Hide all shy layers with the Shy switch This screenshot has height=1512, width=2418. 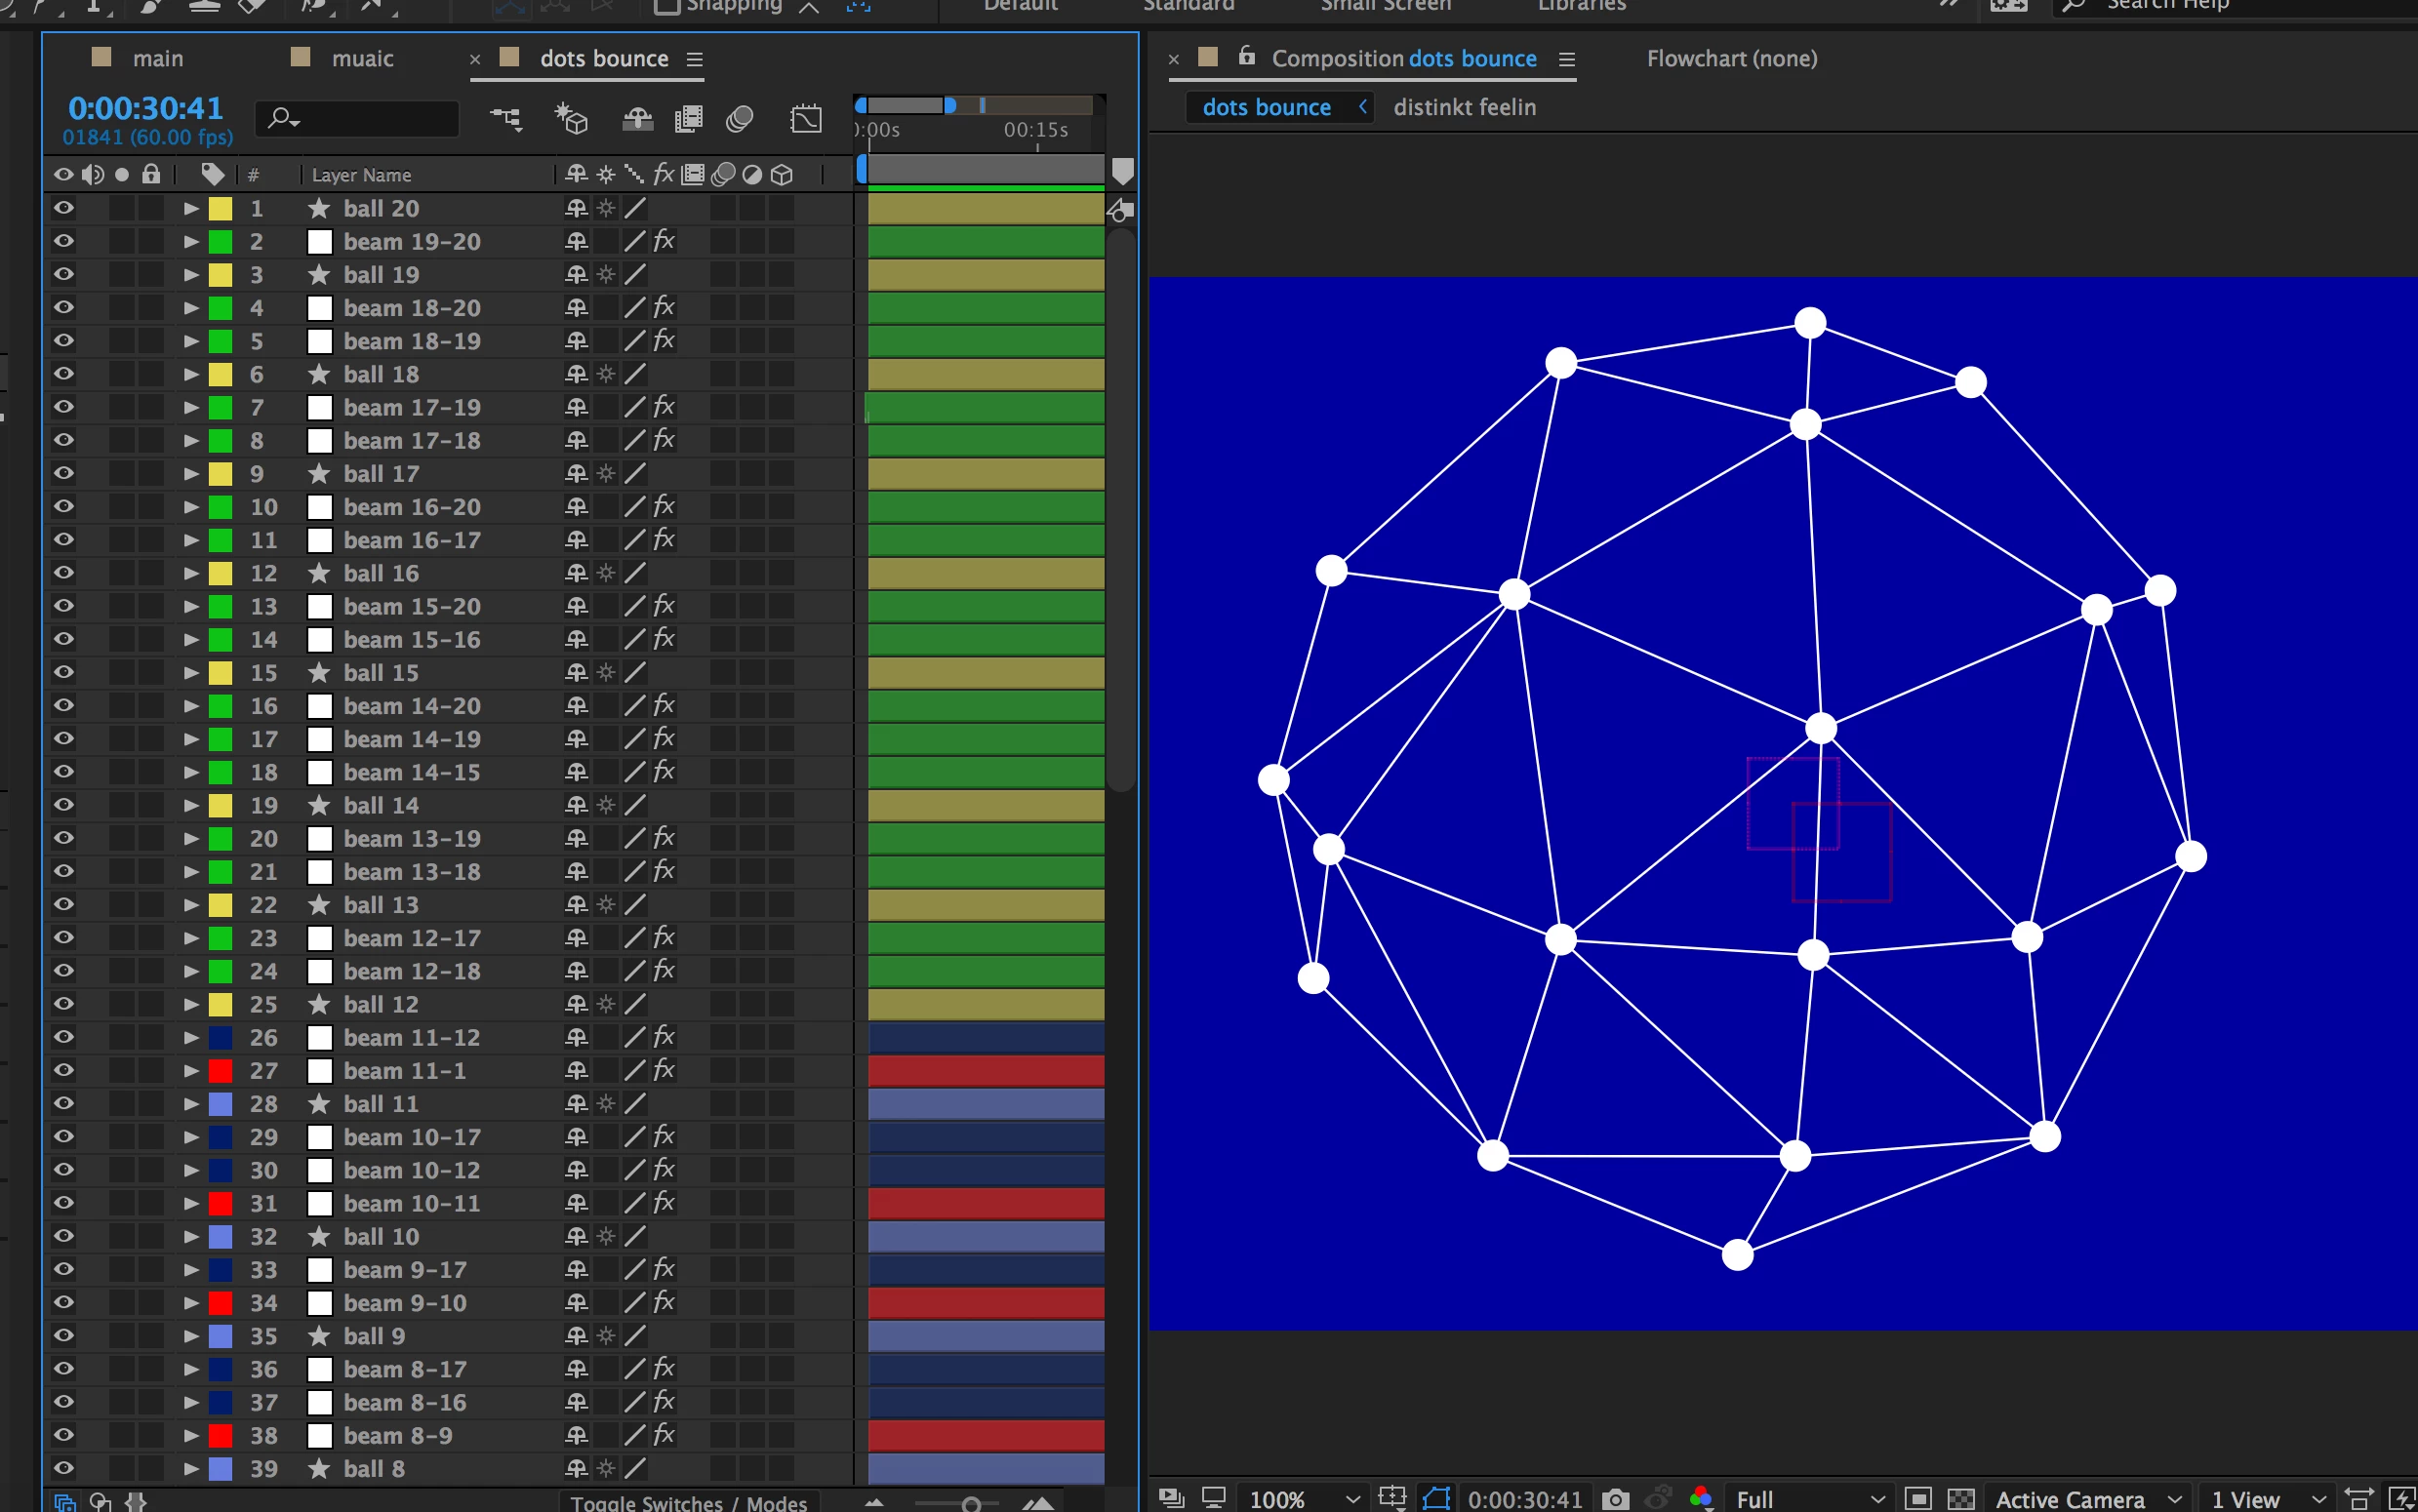click(637, 119)
